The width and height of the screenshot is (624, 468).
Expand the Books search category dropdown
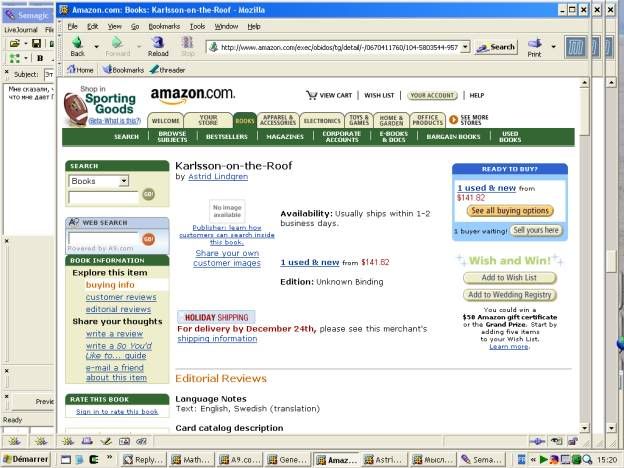124,181
